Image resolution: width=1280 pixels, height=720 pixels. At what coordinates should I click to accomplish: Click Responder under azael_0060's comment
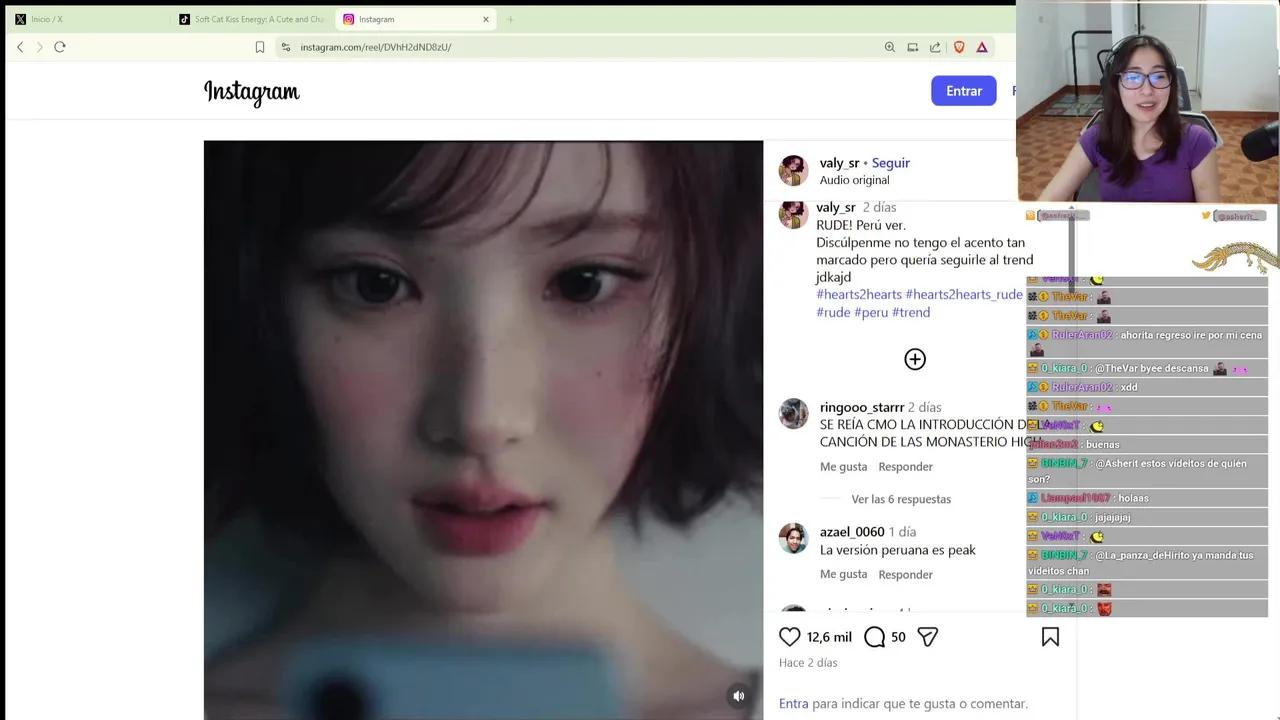[x=905, y=575]
